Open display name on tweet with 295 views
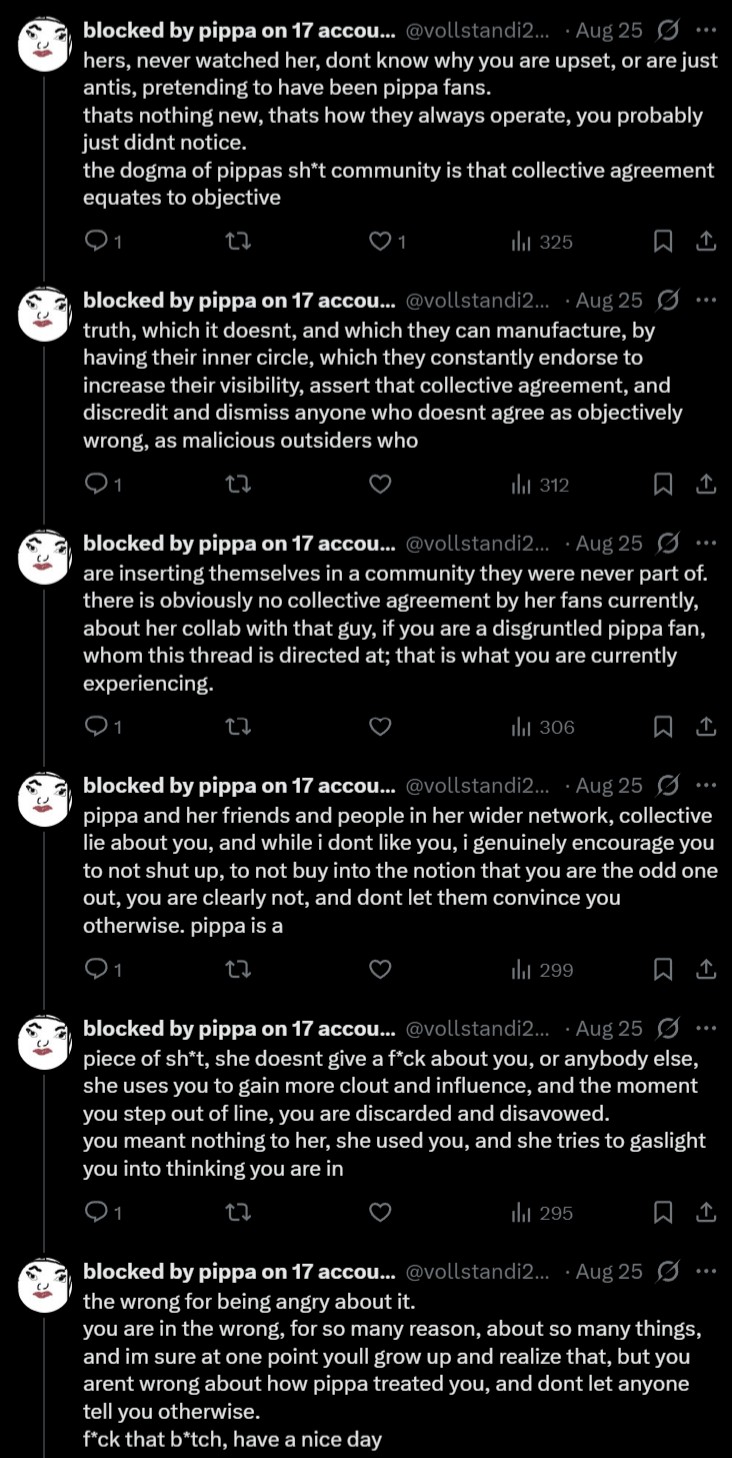Image resolution: width=732 pixels, height=1458 pixels. pos(239,1030)
